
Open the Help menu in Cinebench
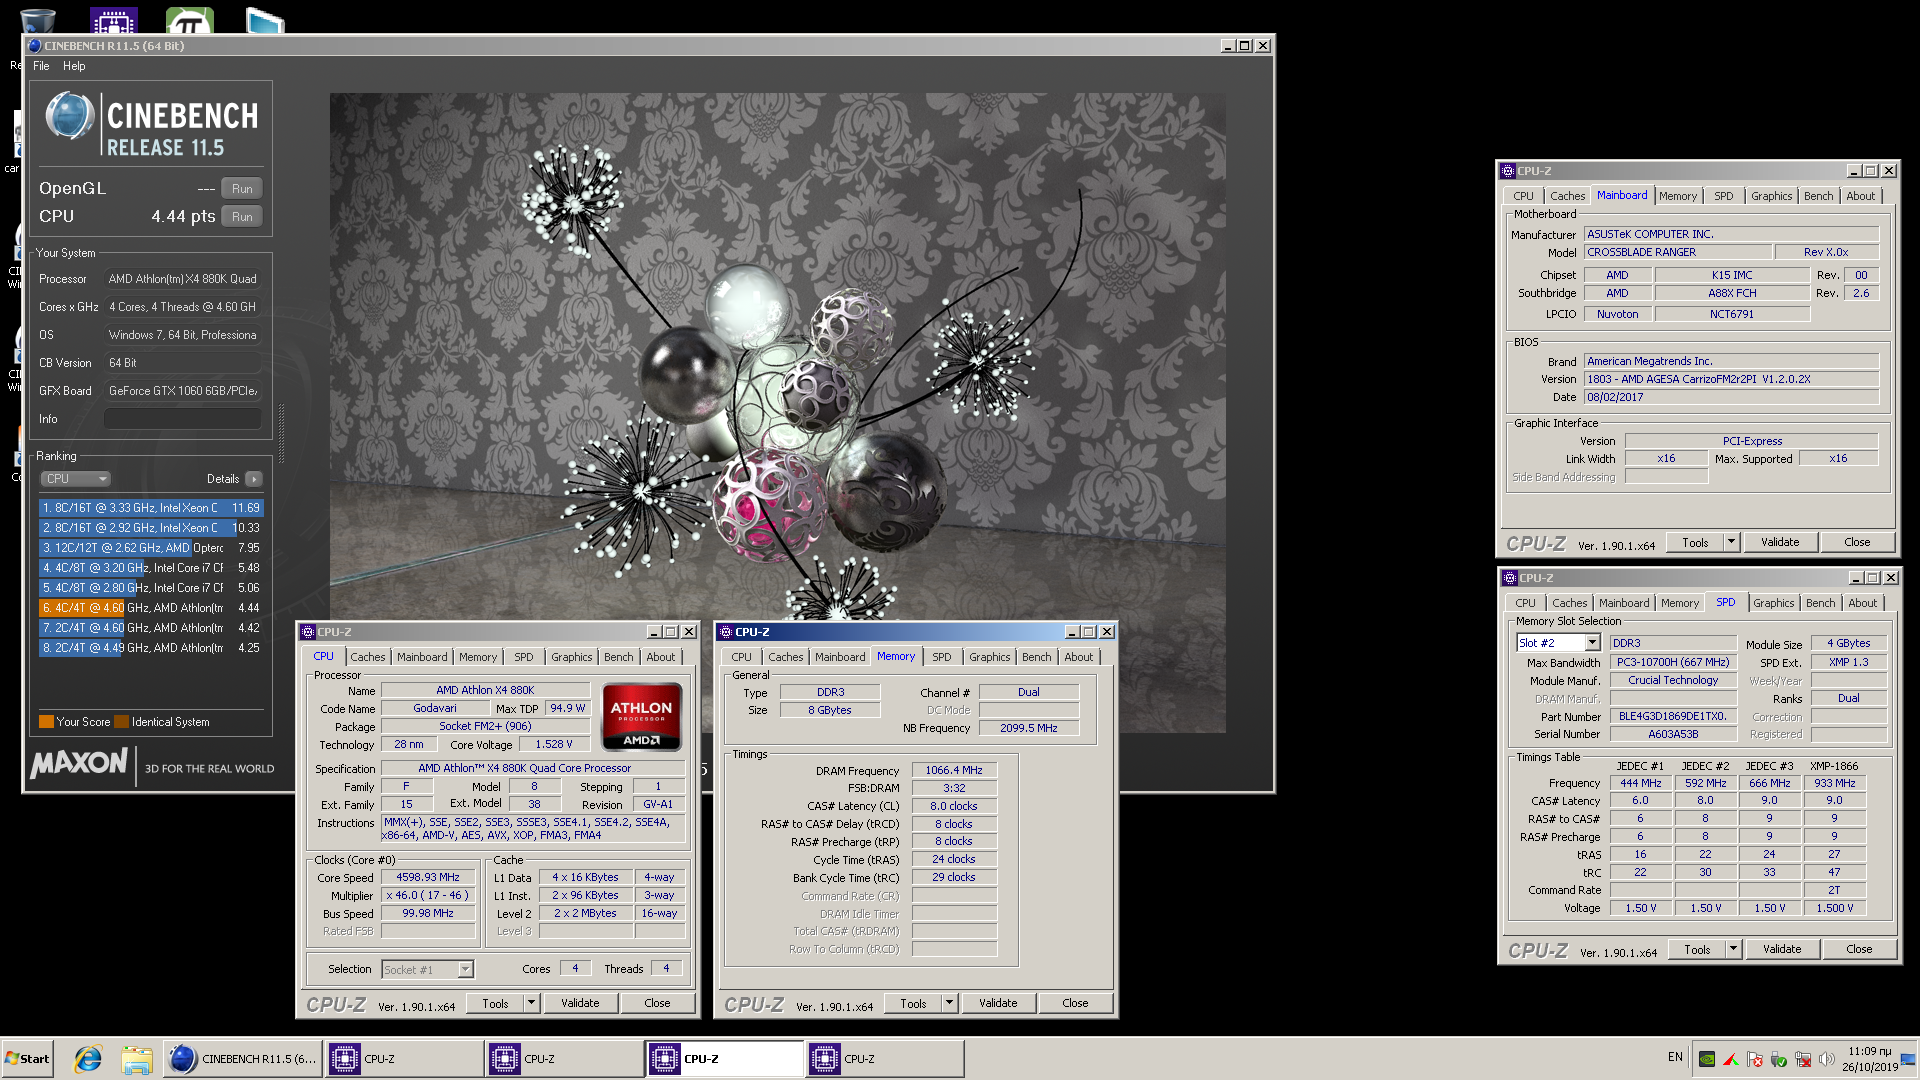coord(74,66)
